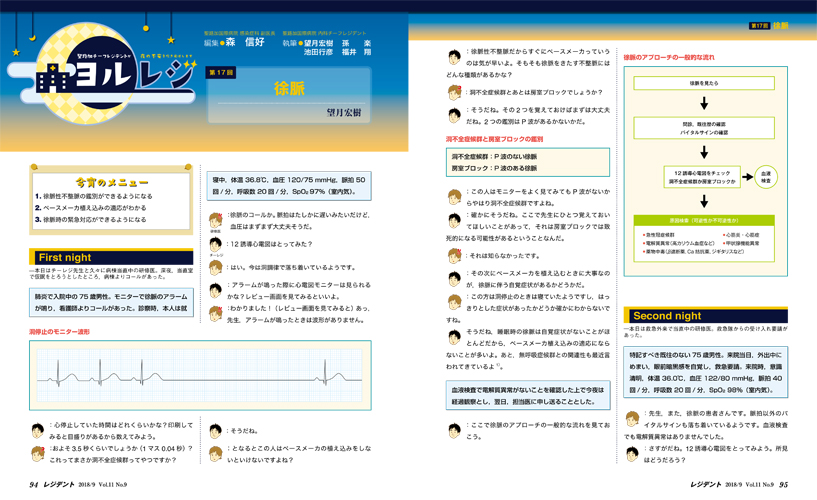
Task: Click the doctor icon beside そうだね。
Action: [x=216, y=431]
